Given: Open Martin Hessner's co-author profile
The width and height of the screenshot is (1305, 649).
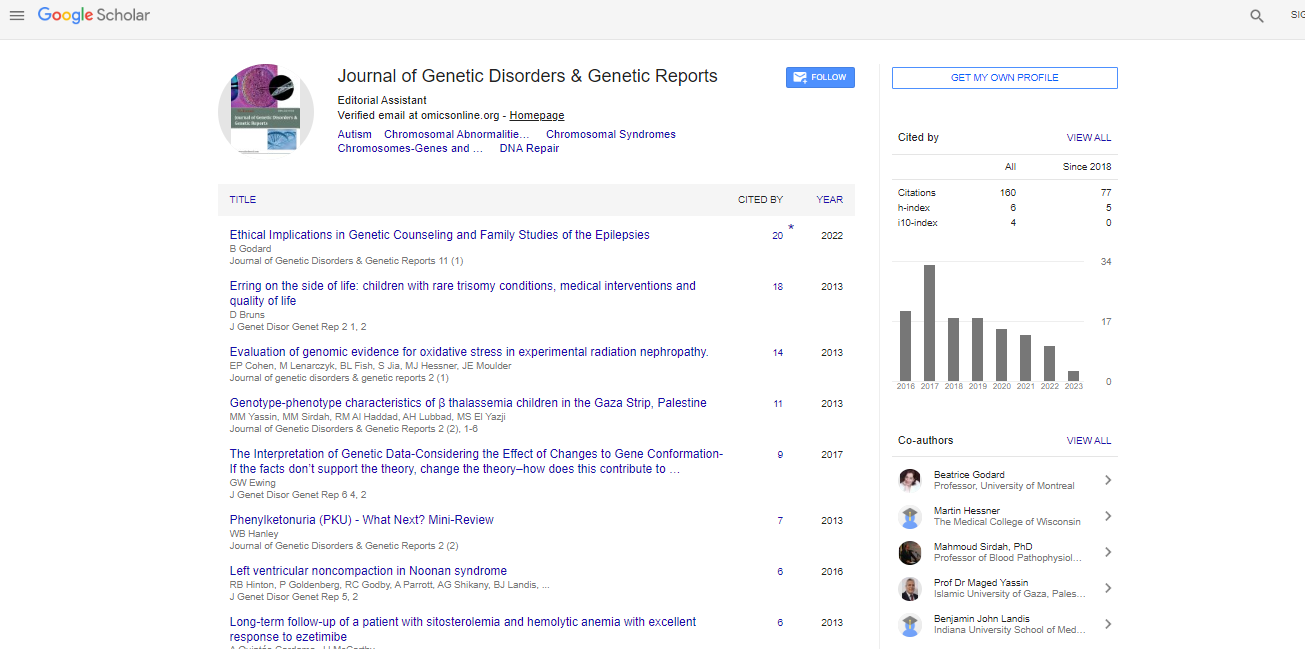Looking at the screenshot, I should tap(966, 511).
